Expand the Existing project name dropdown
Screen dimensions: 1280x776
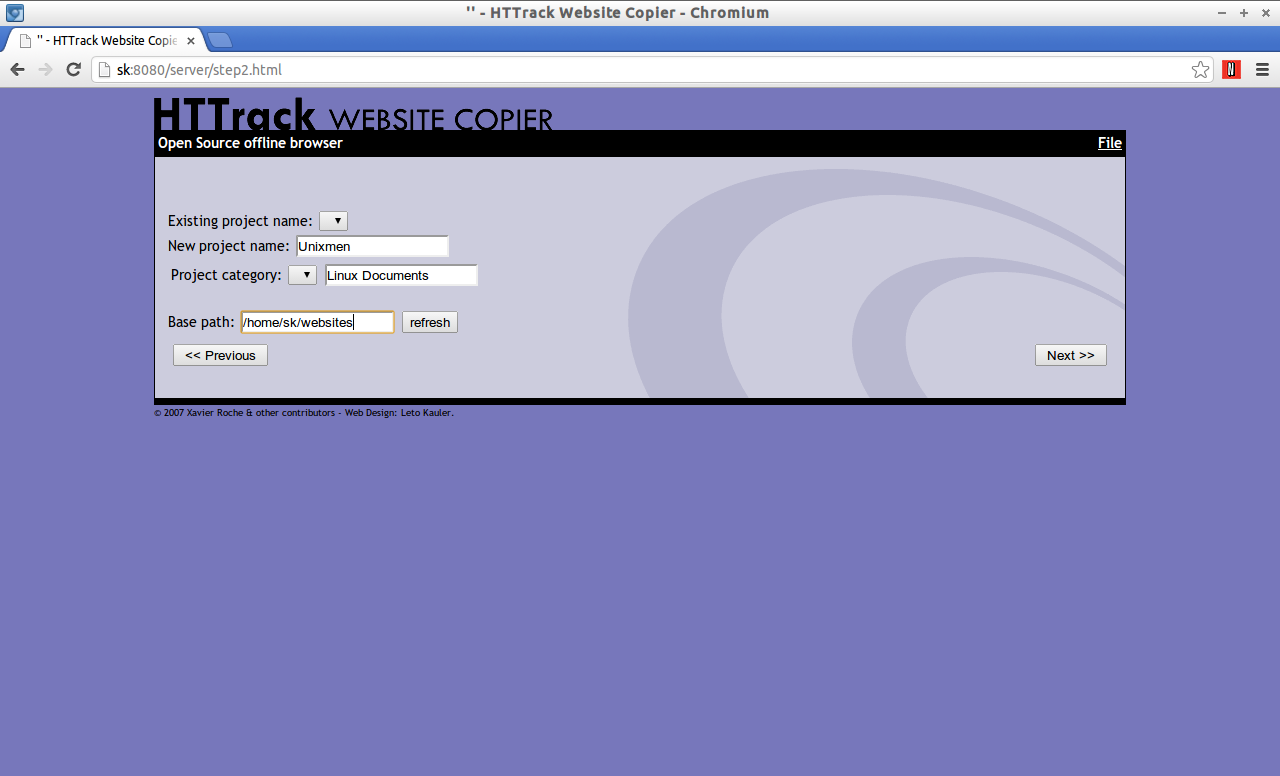click(x=333, y=221)
